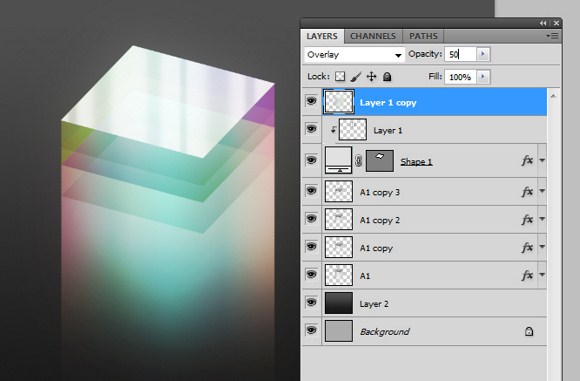Select the Background layer thumbnail
Image resolution: width=580 pixels, height=381 pixels.
pos(338,331)
